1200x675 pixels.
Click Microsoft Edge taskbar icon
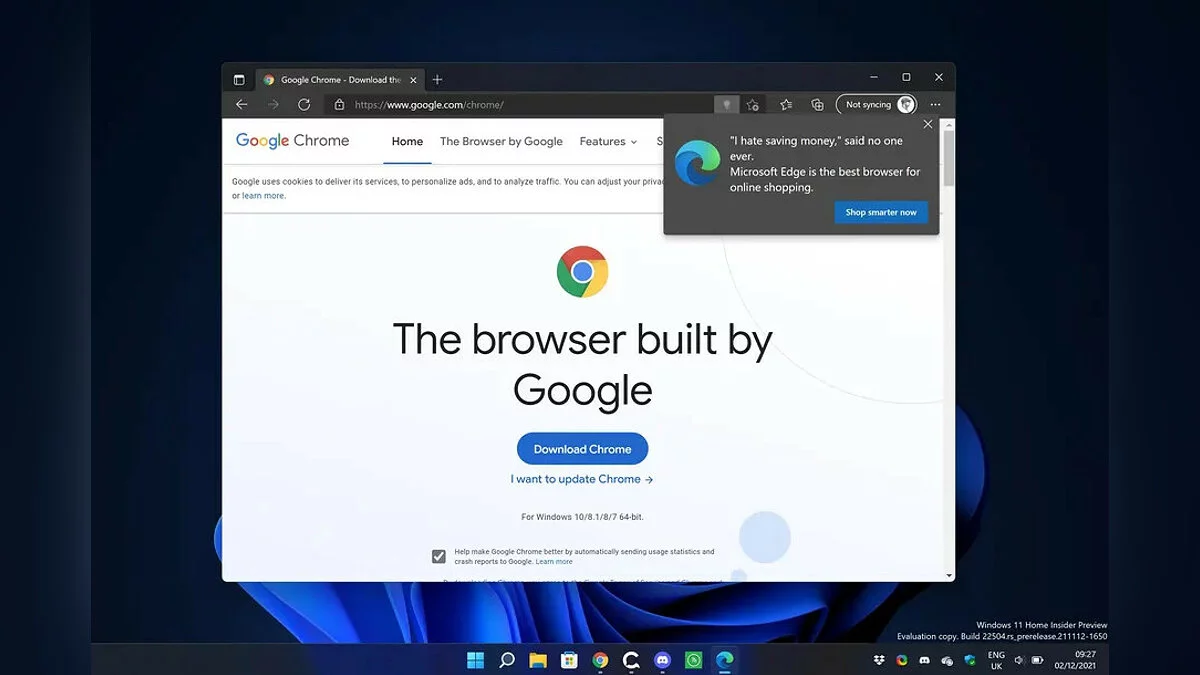[x=724, y=660]
